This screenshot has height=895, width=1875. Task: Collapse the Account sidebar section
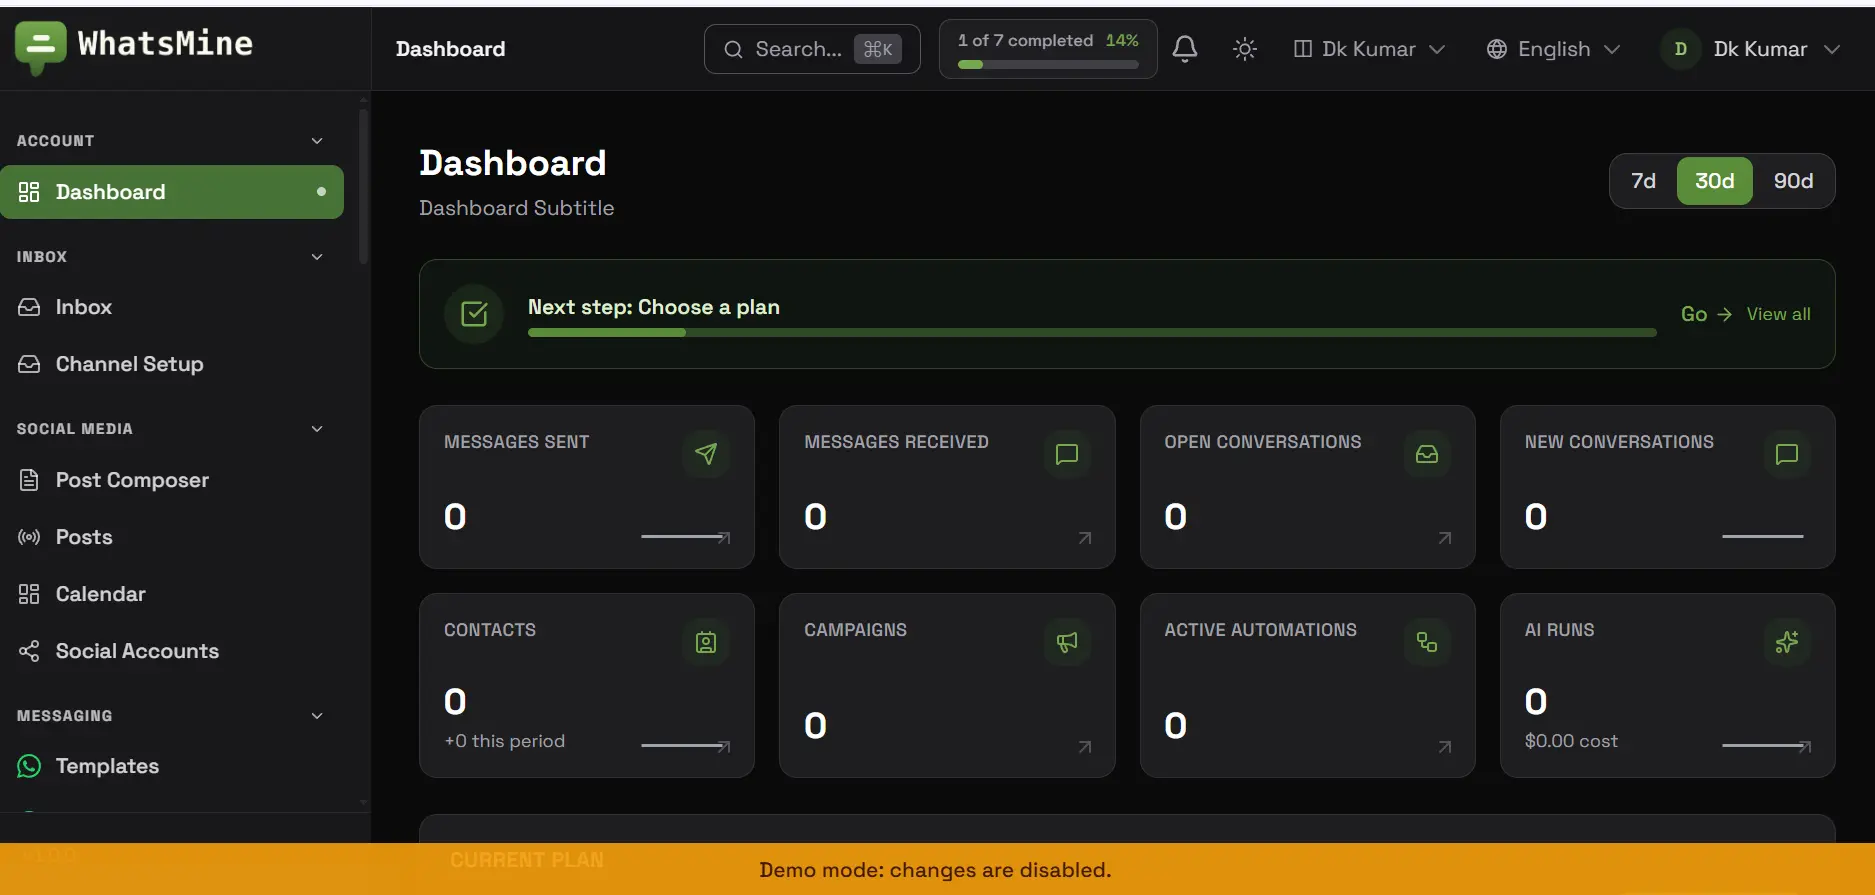(317, 141)
